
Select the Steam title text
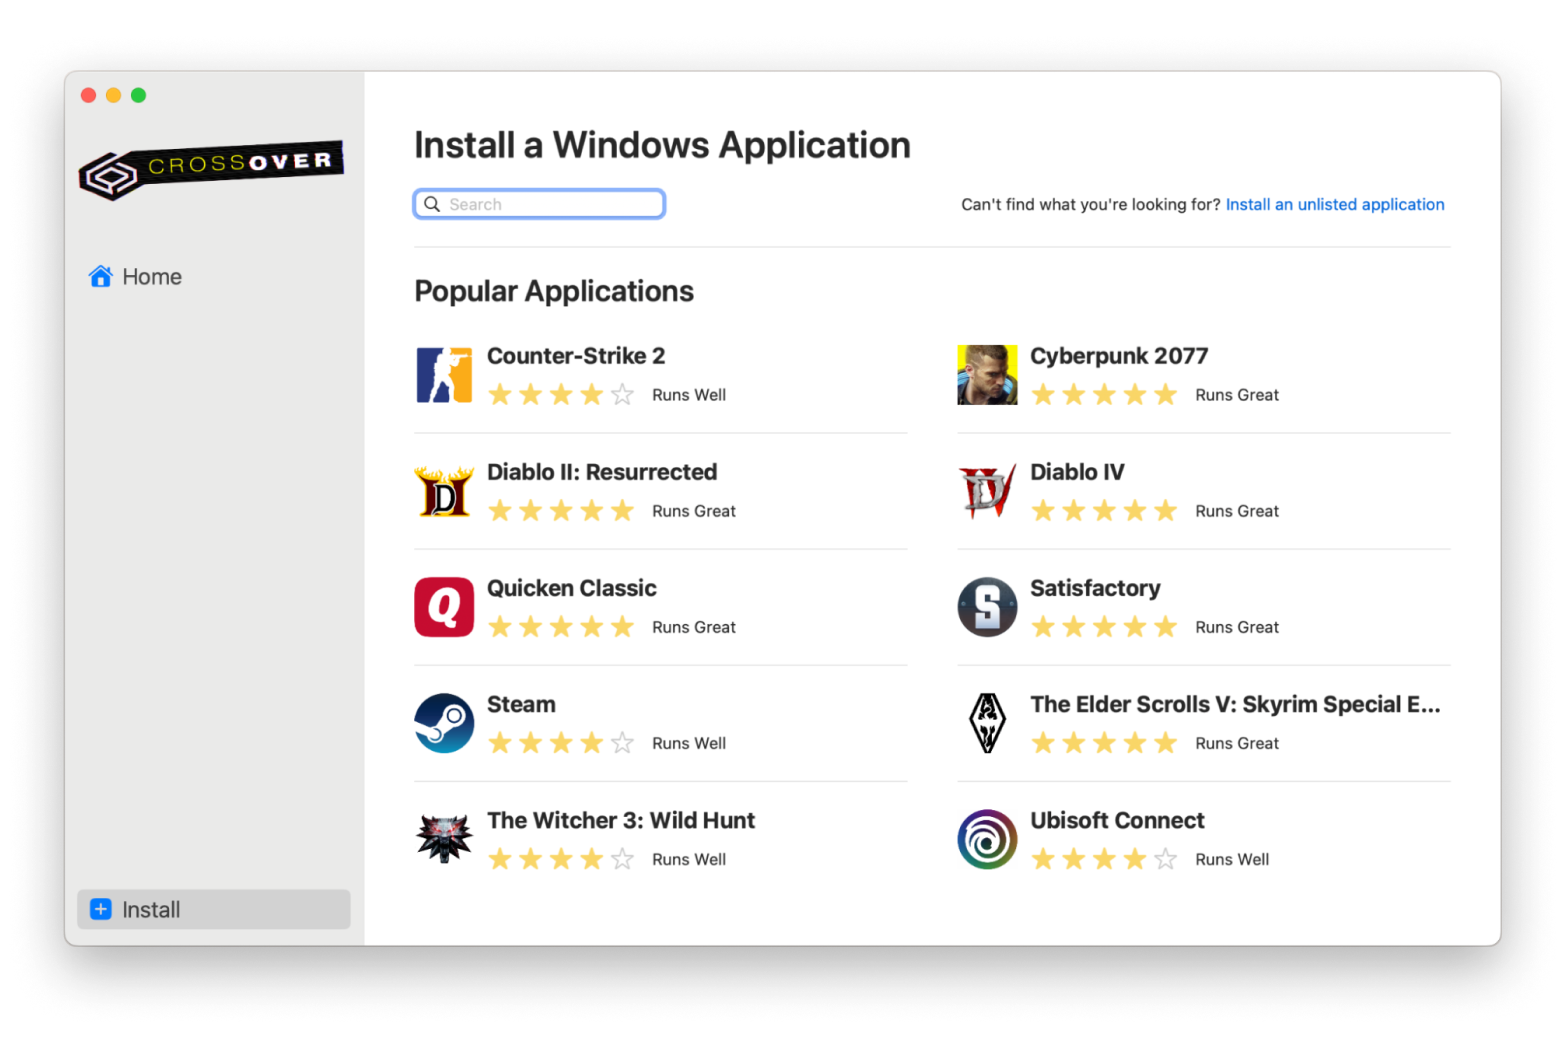pos(521,704)
